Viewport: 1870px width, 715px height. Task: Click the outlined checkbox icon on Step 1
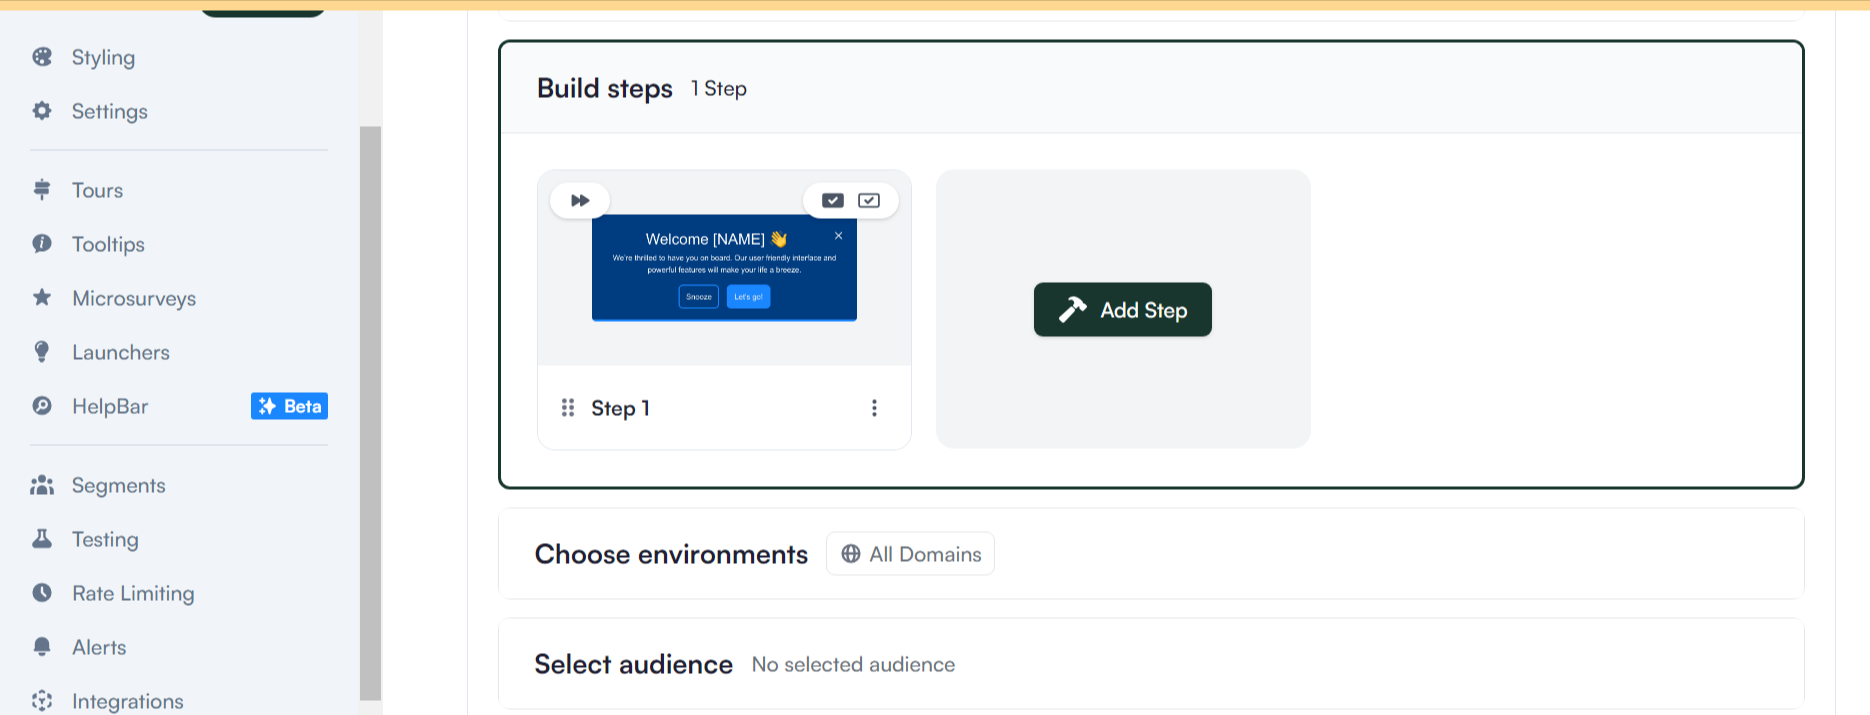(x=869, y=200)
